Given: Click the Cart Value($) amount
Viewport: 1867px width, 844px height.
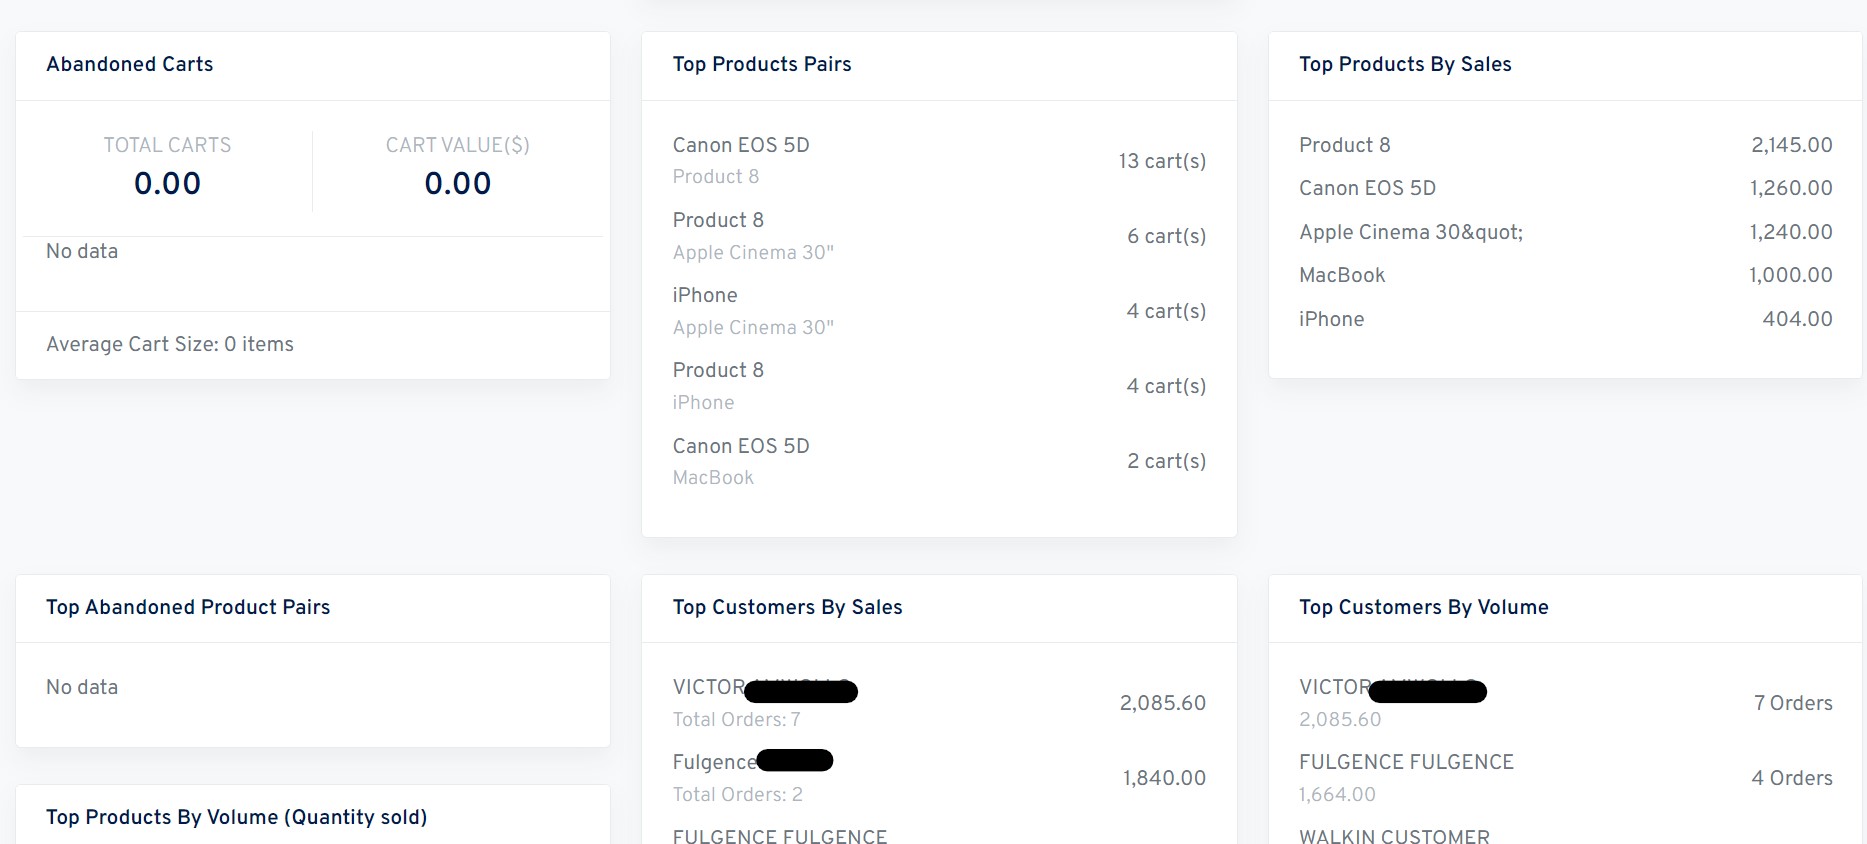Looking at the screenshot, I should click(x=457, y=183).
